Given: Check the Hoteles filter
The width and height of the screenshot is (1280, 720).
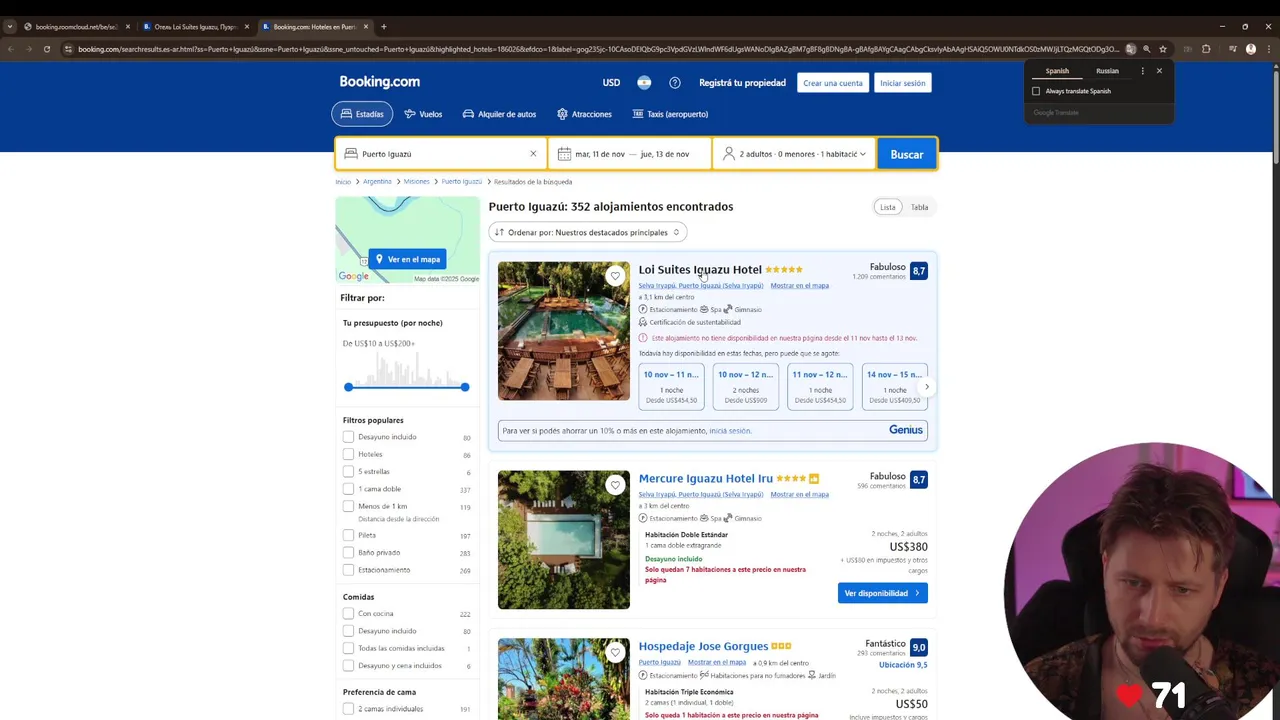Looking at the screenshot, I should (x=348, y=454).
